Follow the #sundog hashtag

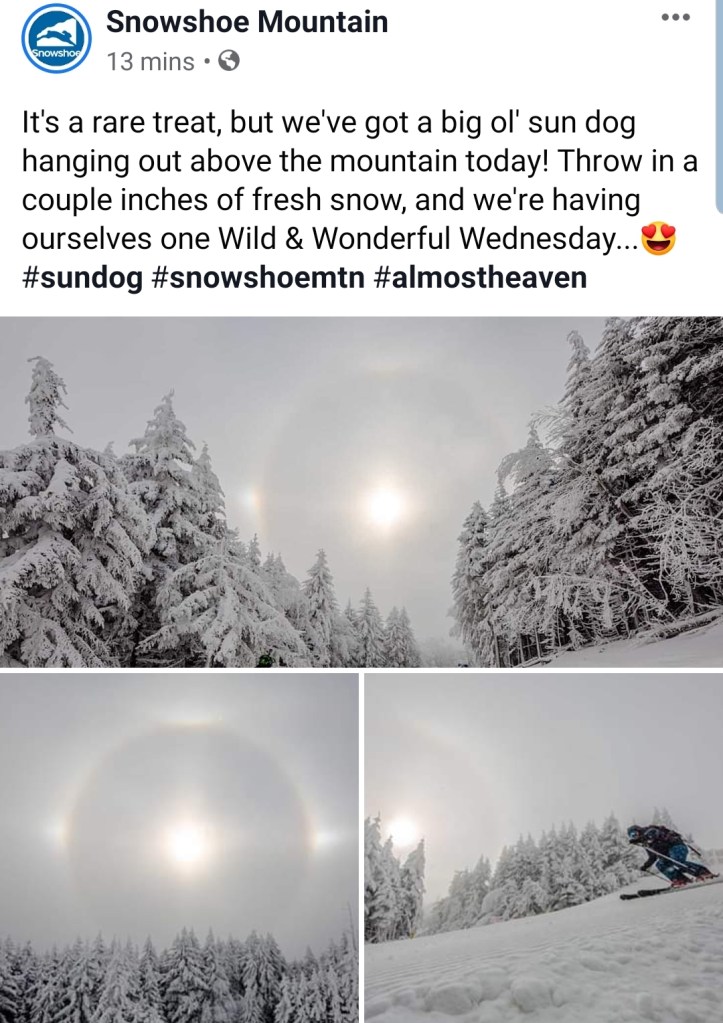coord(82,277)
